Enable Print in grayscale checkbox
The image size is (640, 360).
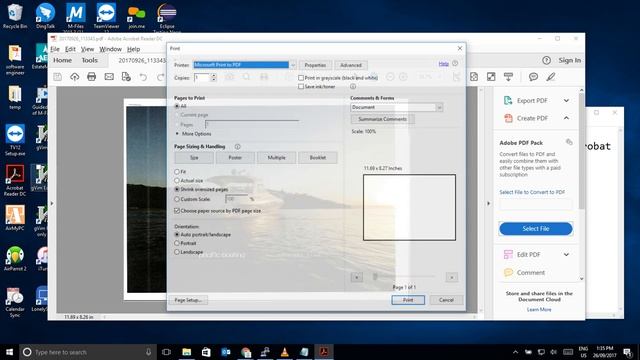pos(301,78)
